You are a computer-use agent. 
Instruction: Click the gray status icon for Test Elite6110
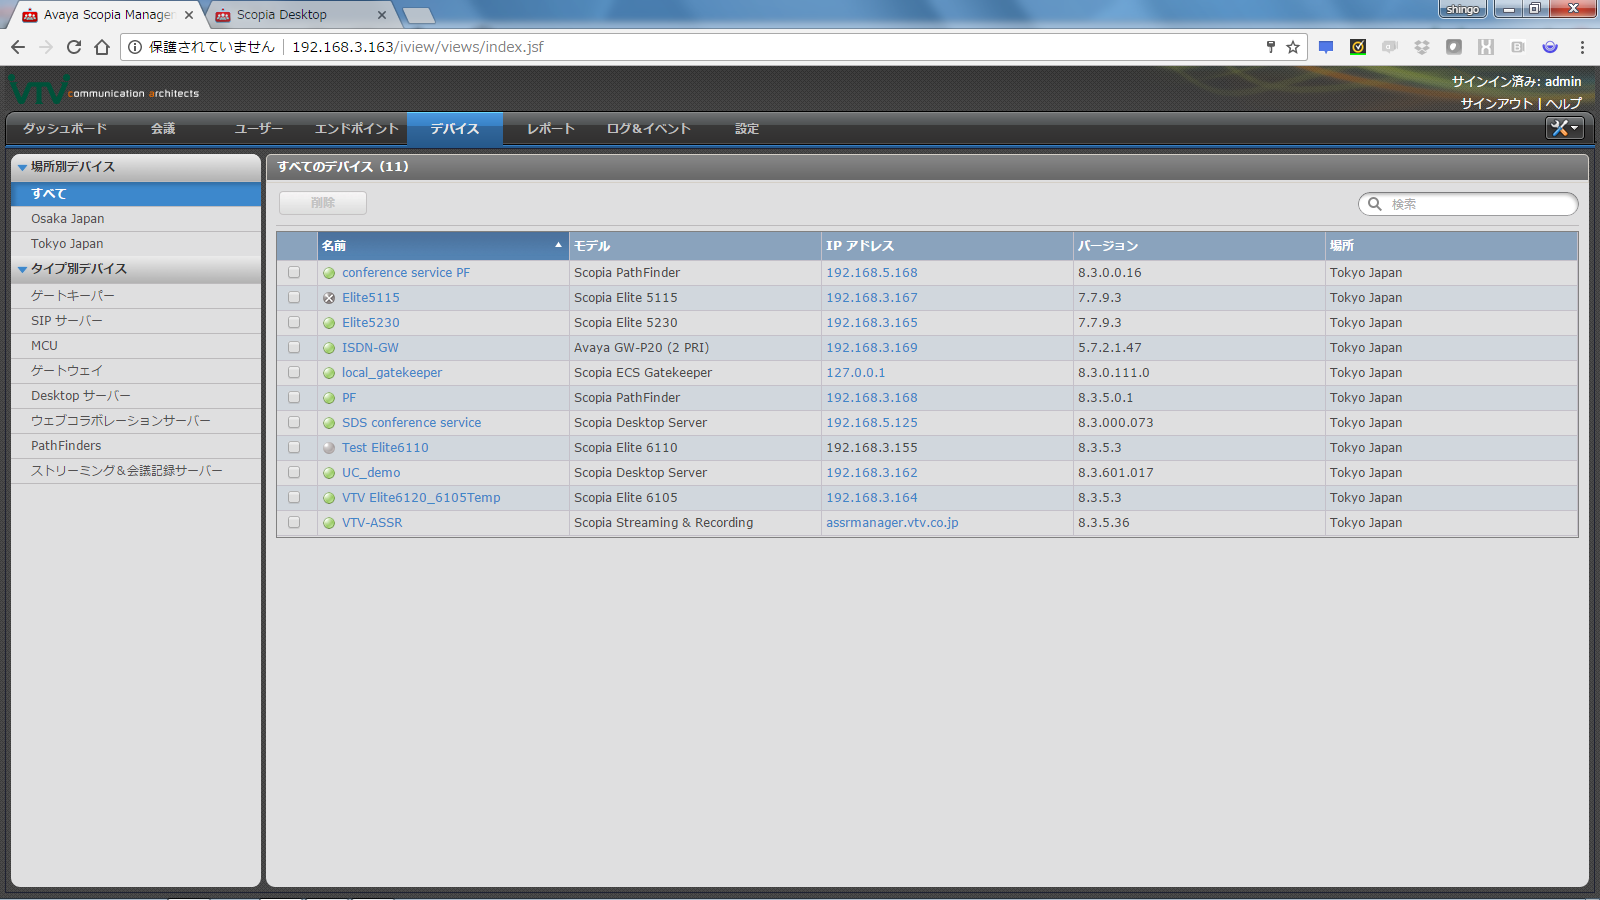point(329,448)
